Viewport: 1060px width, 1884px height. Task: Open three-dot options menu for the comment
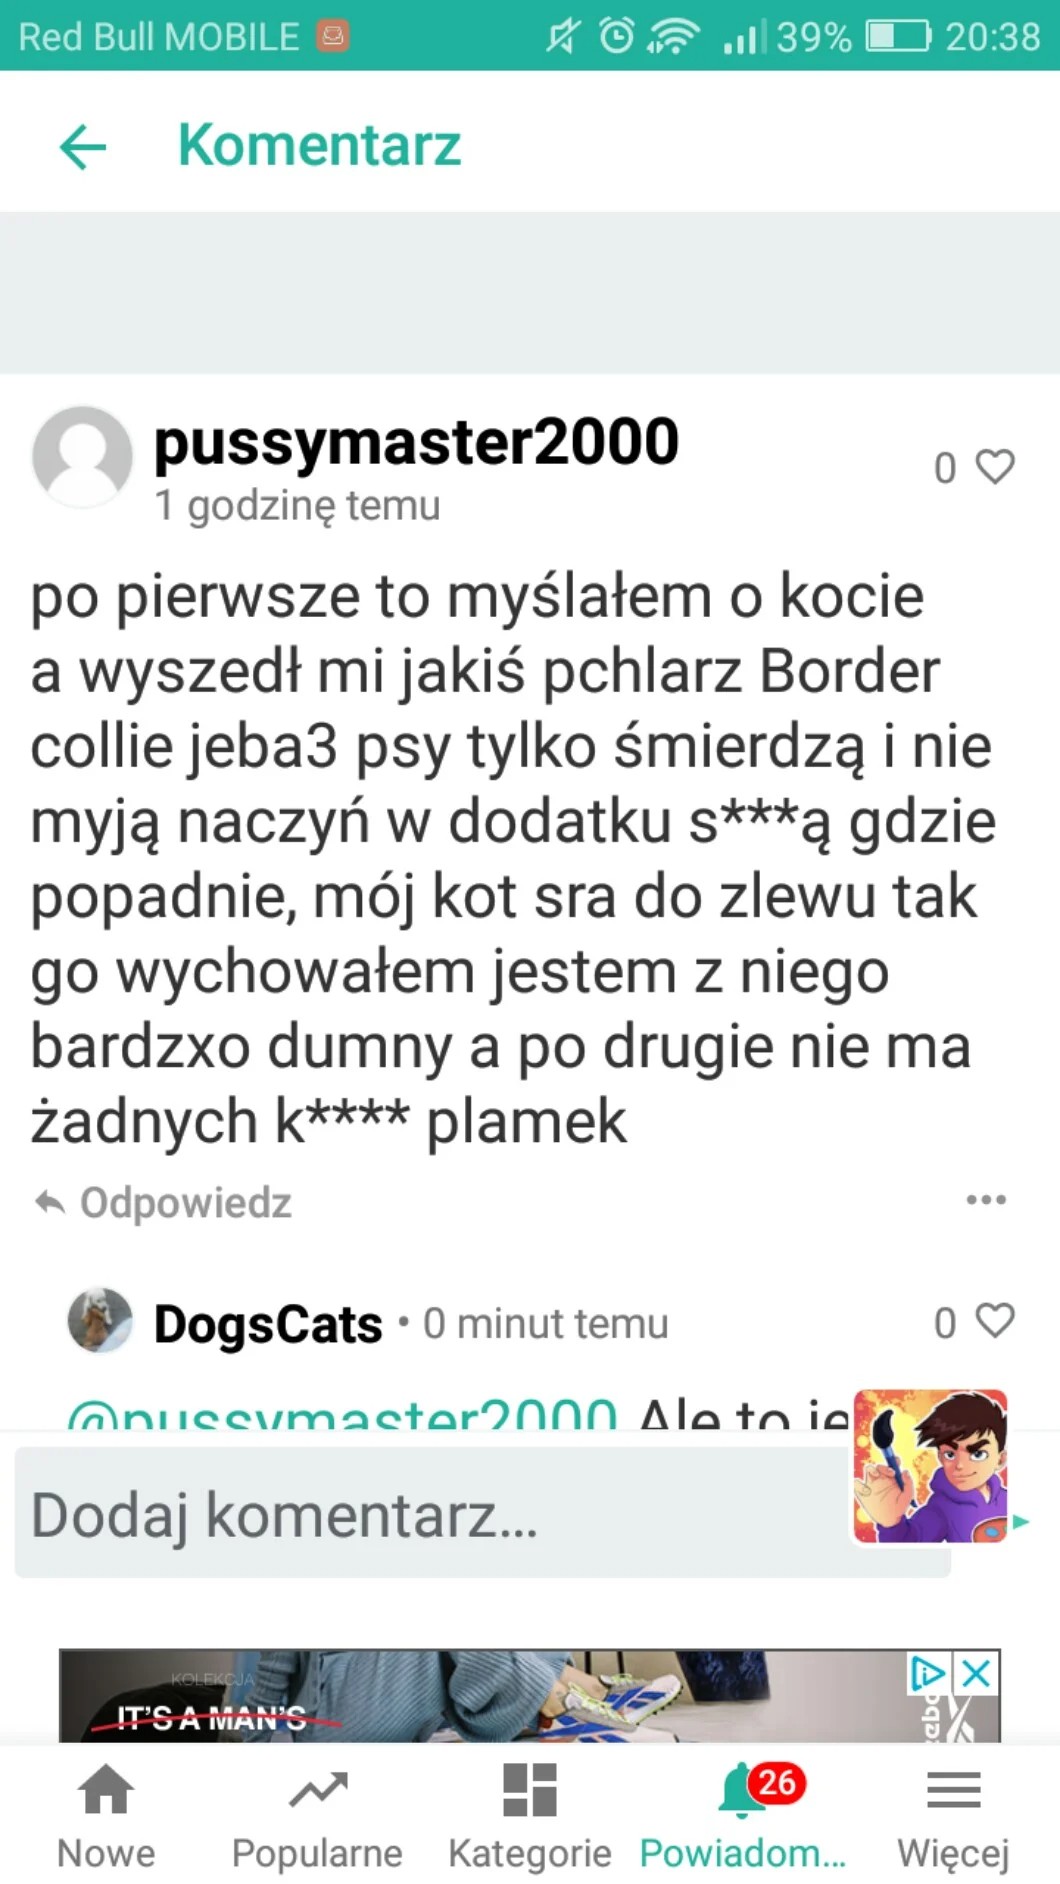[986, 1199]
